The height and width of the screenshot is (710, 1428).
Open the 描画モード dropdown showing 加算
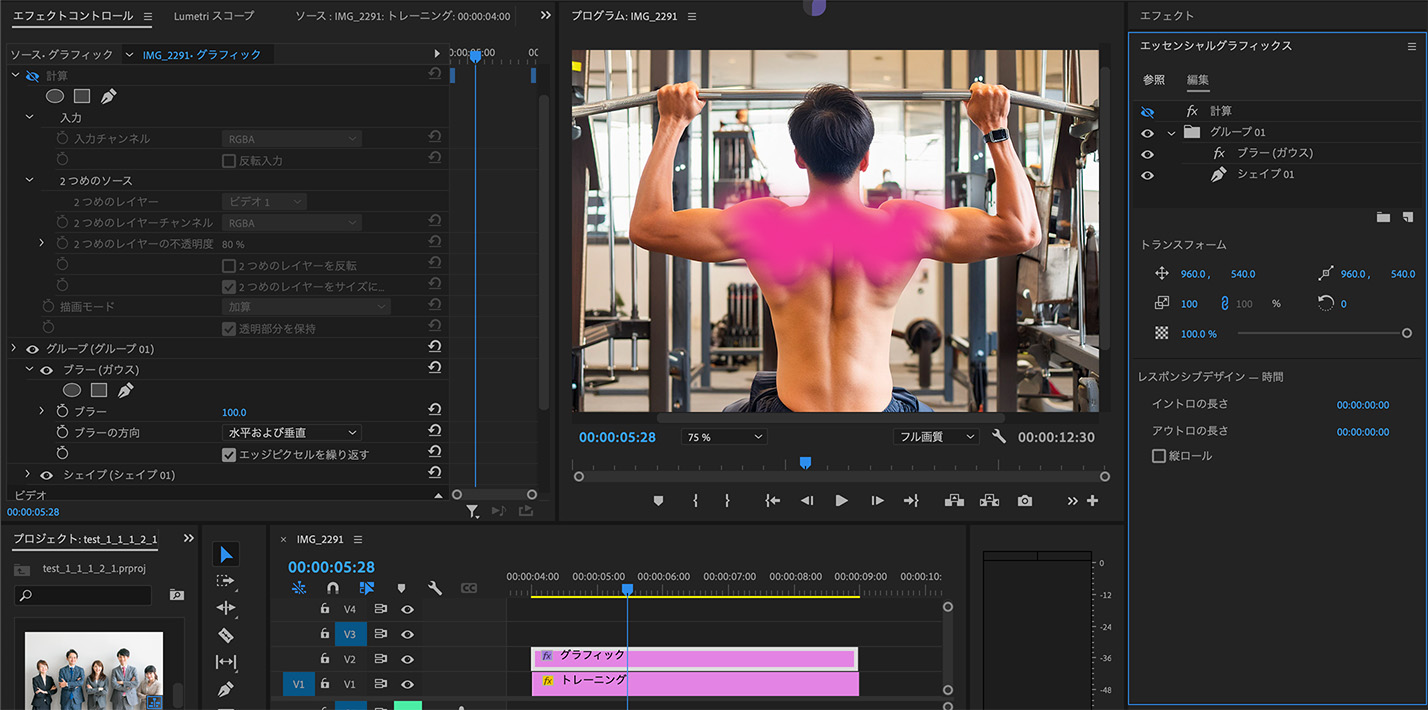click(x=290, y=306)
